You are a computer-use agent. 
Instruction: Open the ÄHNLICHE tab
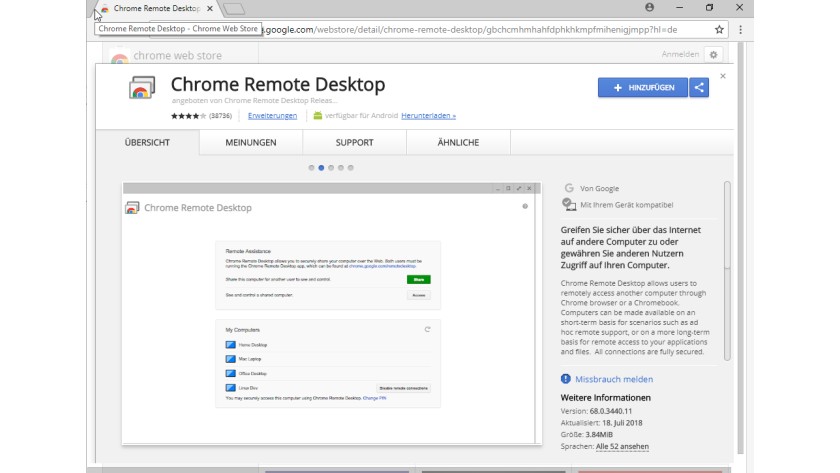click(458, 142)
